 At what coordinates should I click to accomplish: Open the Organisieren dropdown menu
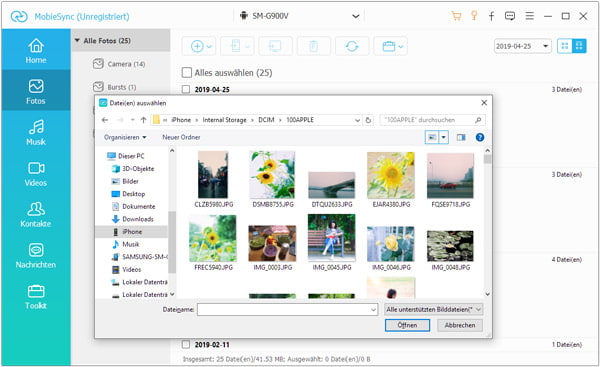125,137
